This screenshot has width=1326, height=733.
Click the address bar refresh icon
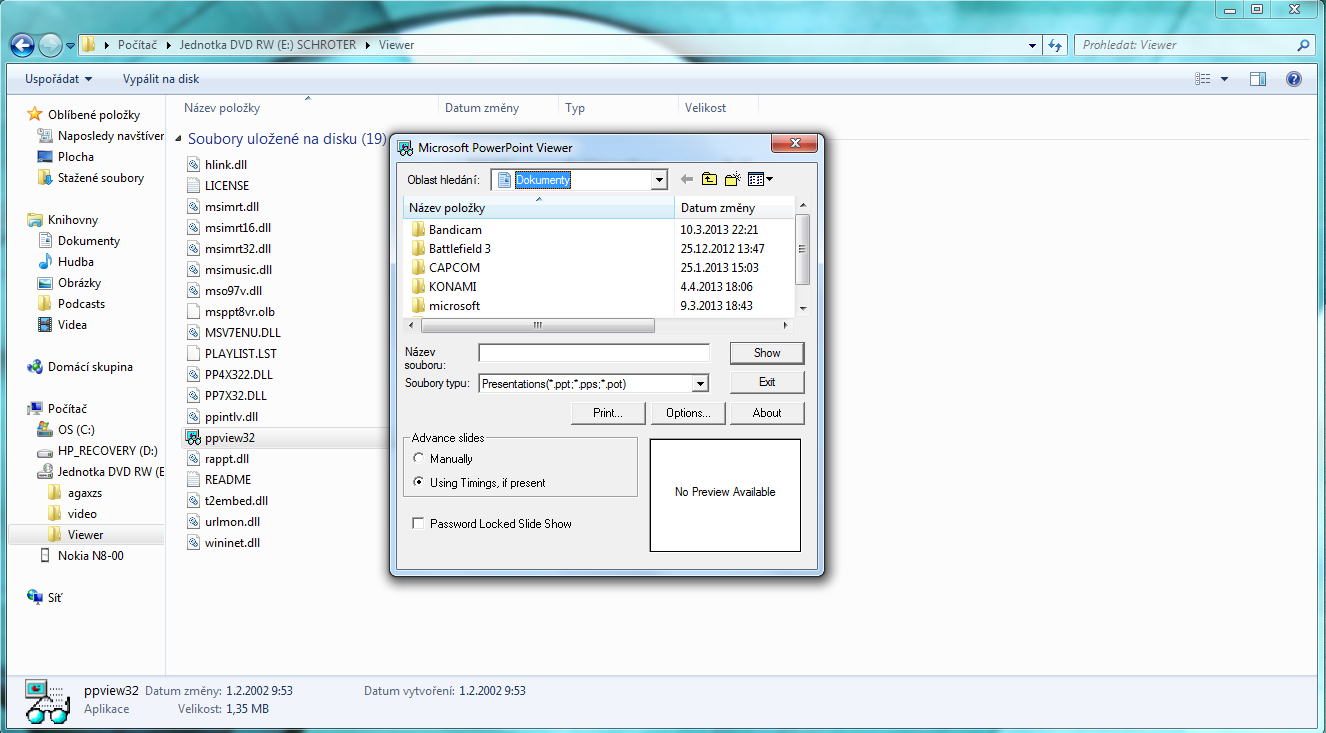(1055, 45)
